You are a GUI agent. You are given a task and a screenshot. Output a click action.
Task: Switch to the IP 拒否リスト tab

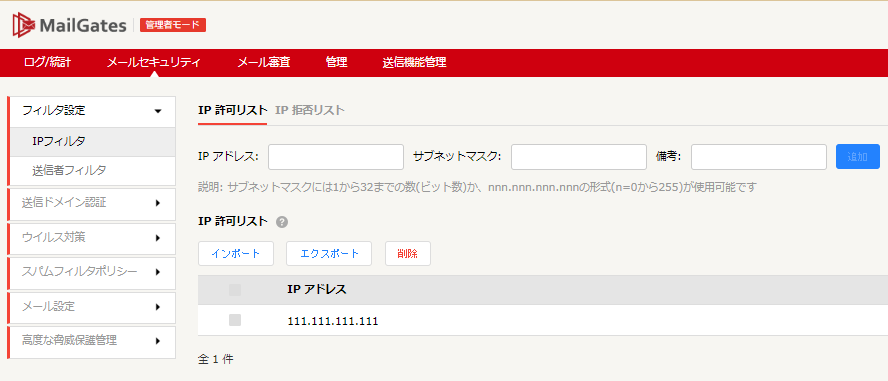click(x=310, y=110)
